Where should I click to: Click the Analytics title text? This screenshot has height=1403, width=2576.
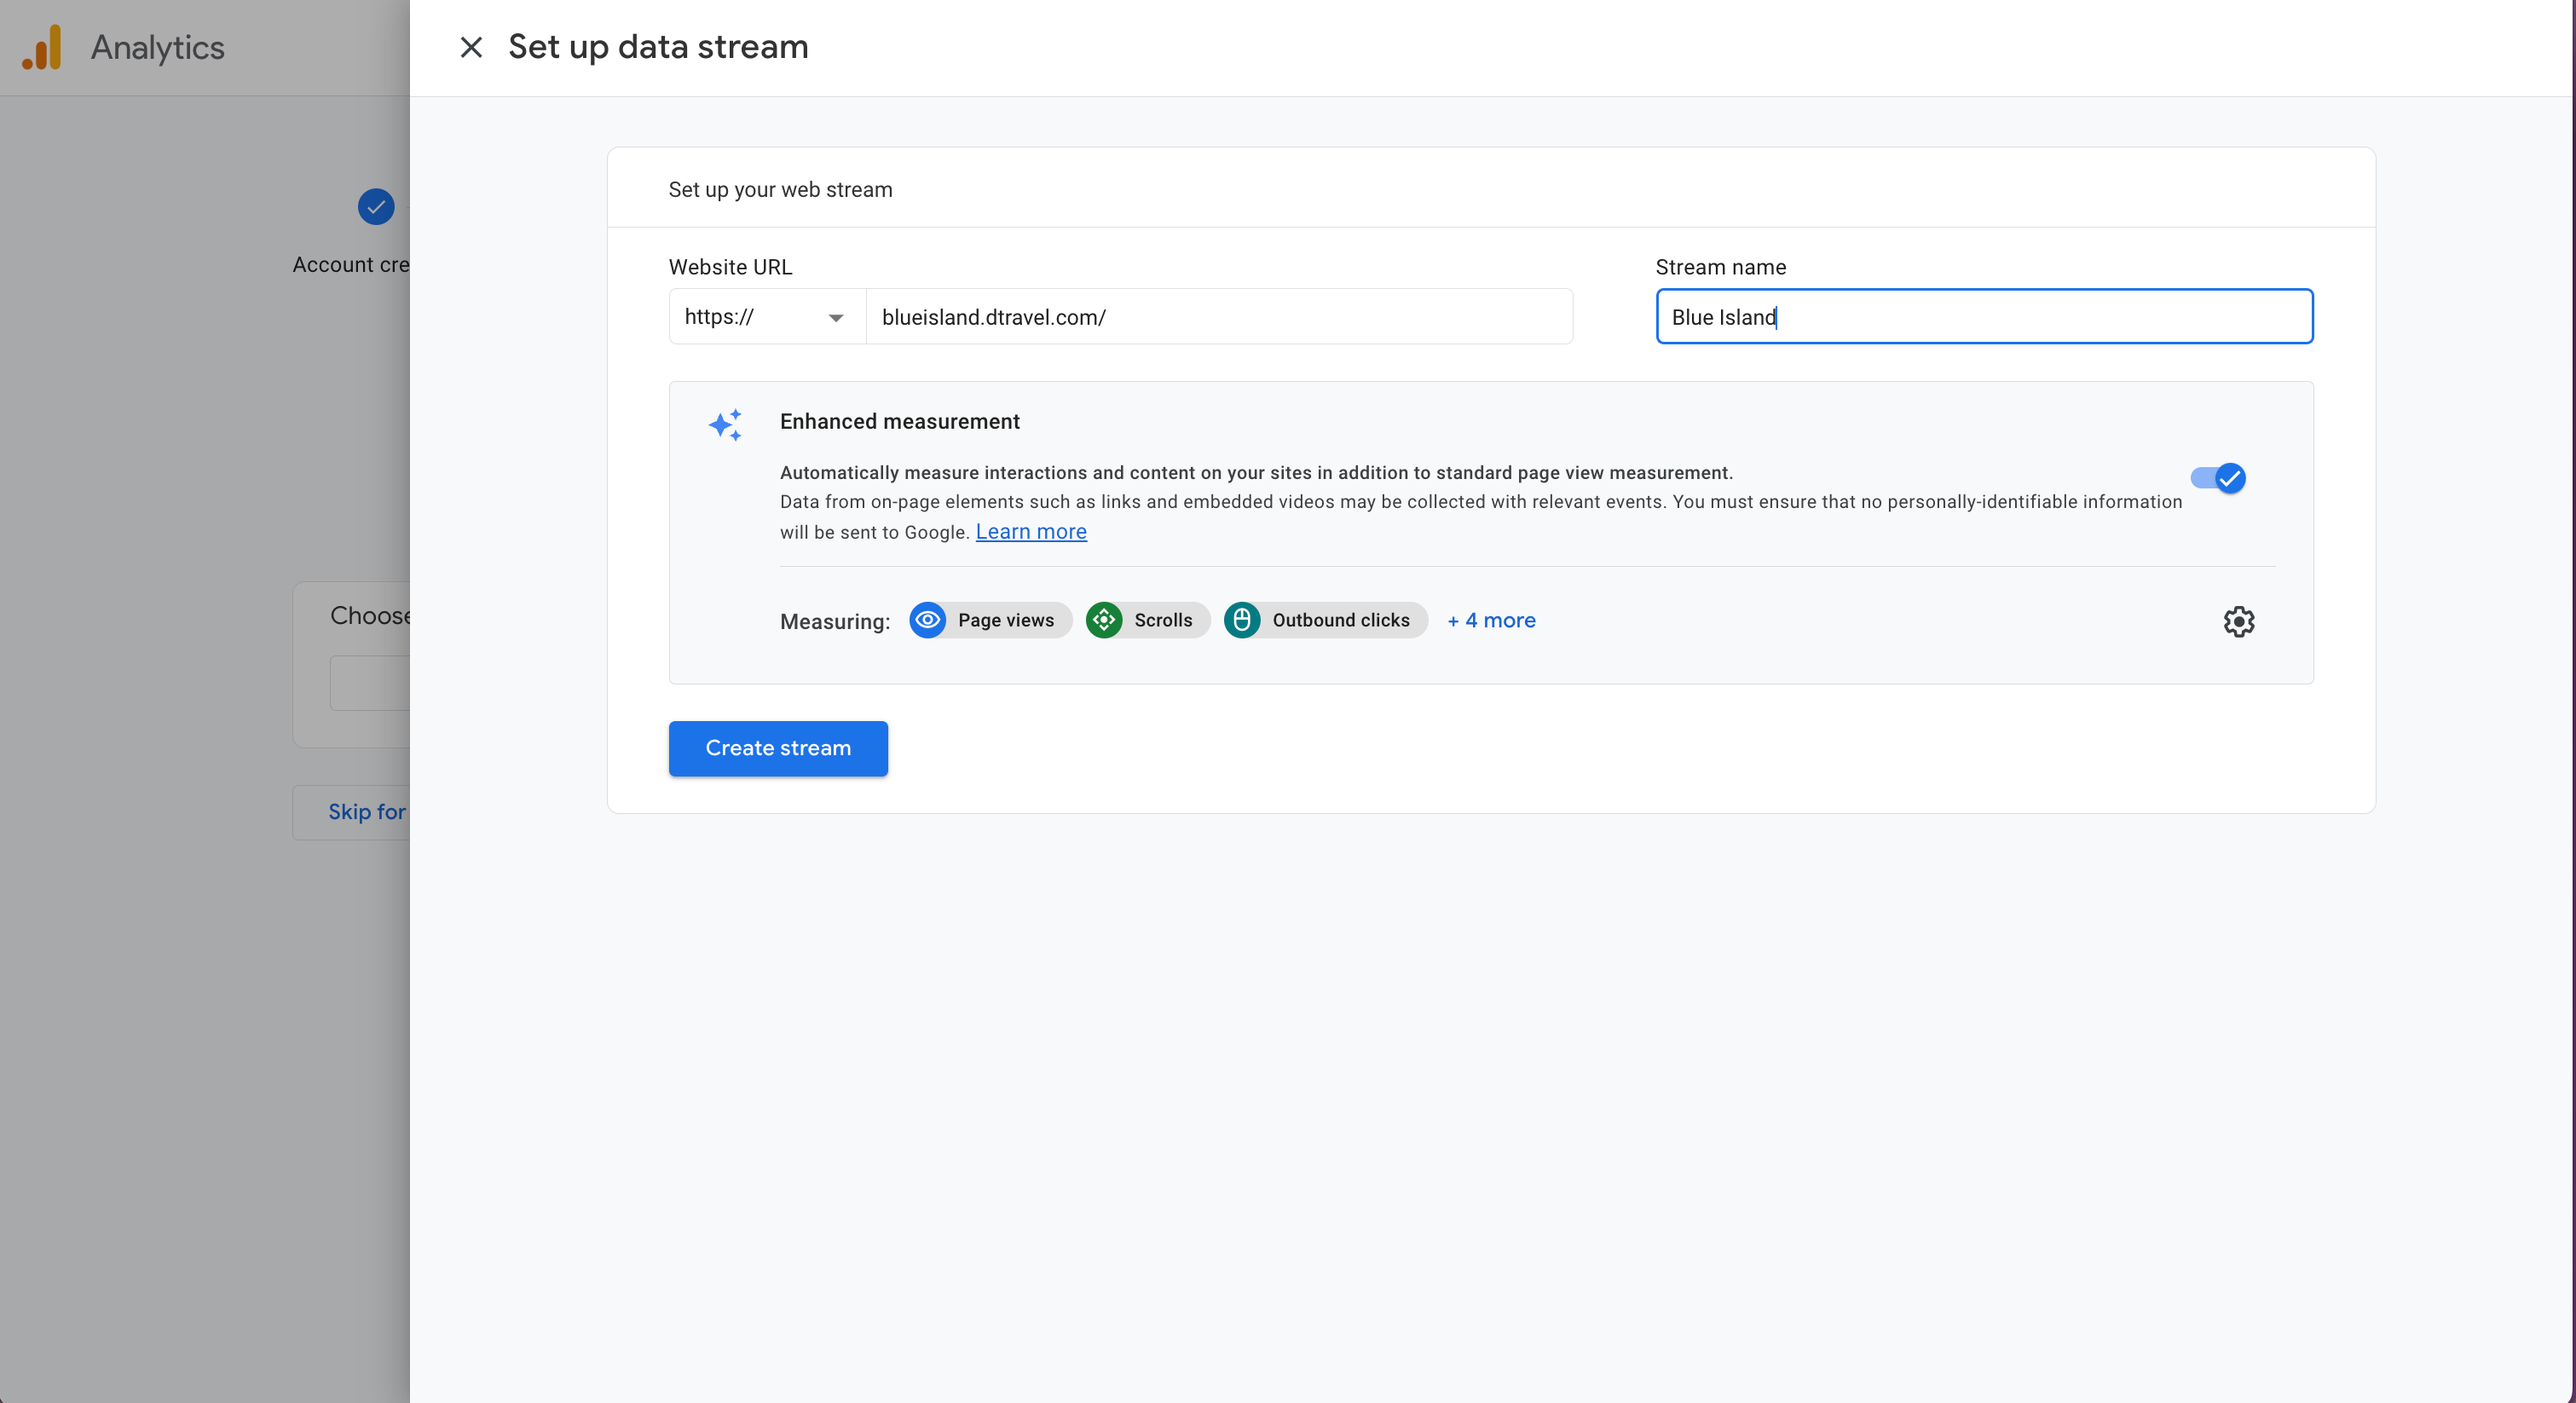[158, 47]
